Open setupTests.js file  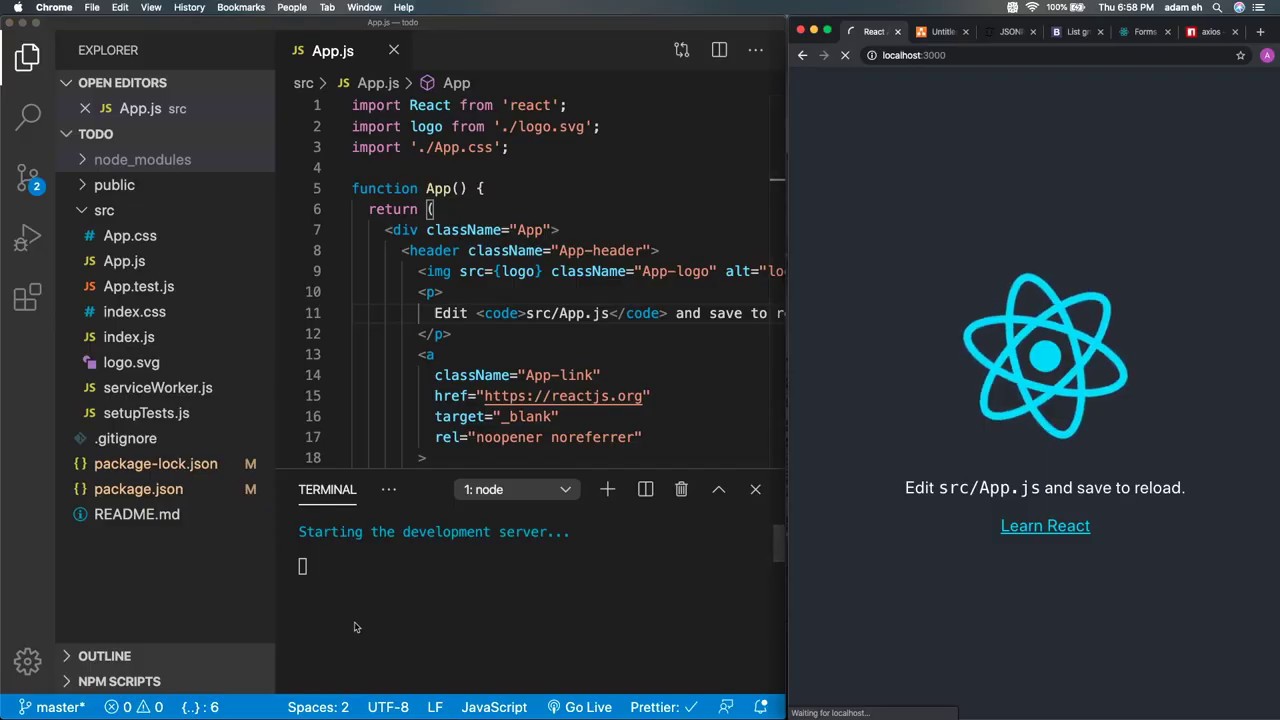point(146,413)
